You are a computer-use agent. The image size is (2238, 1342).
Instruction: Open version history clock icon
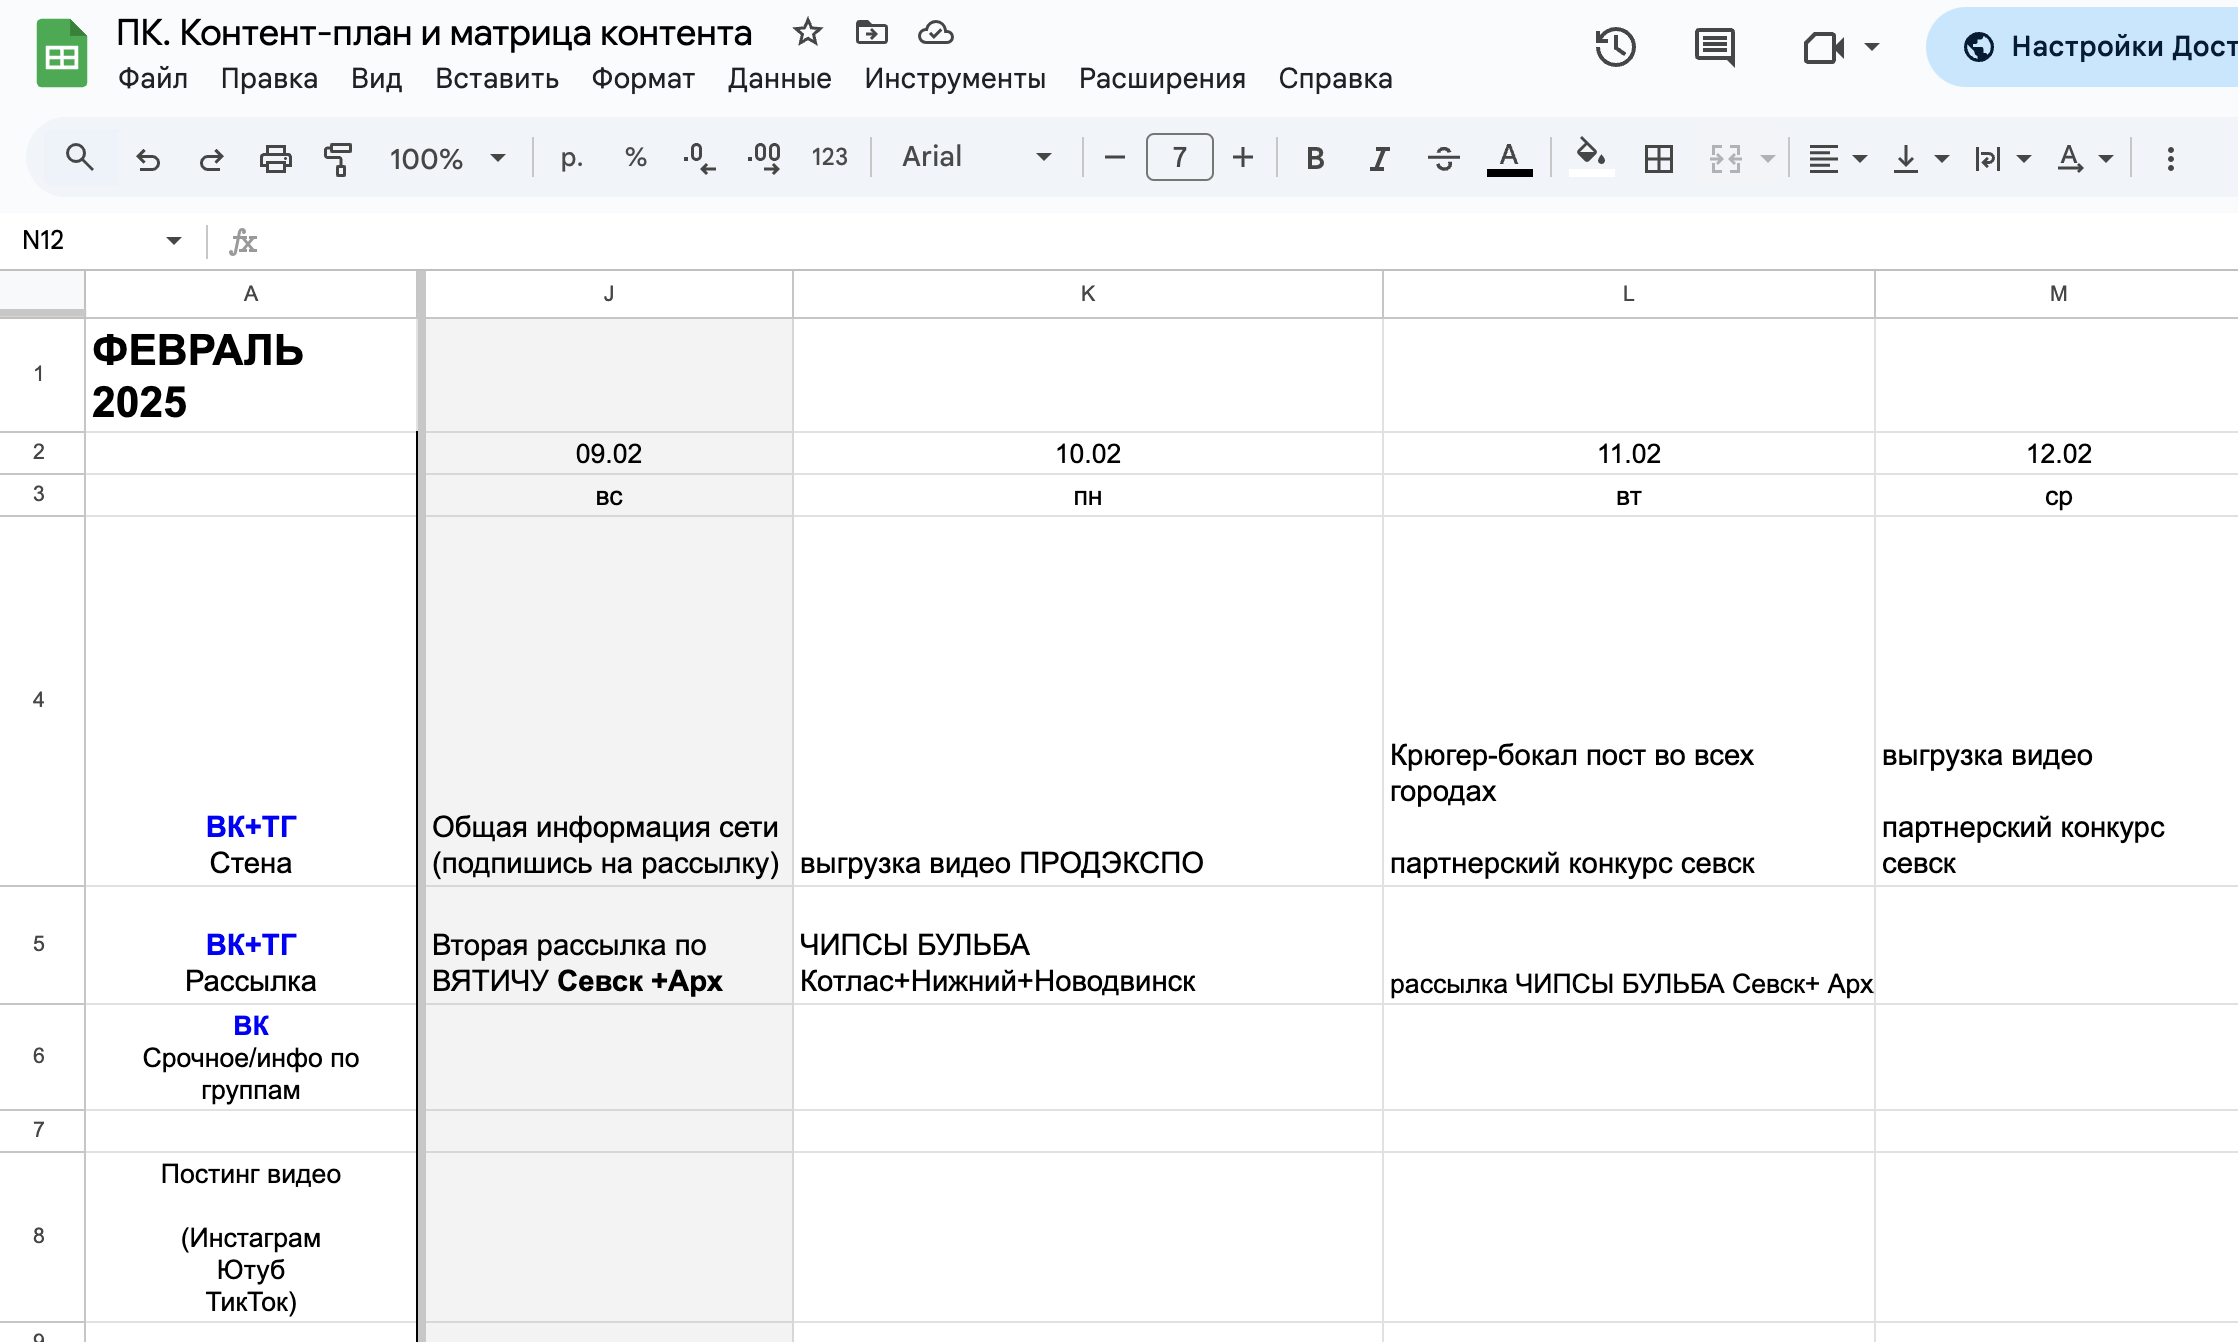tap(1615, 47)
